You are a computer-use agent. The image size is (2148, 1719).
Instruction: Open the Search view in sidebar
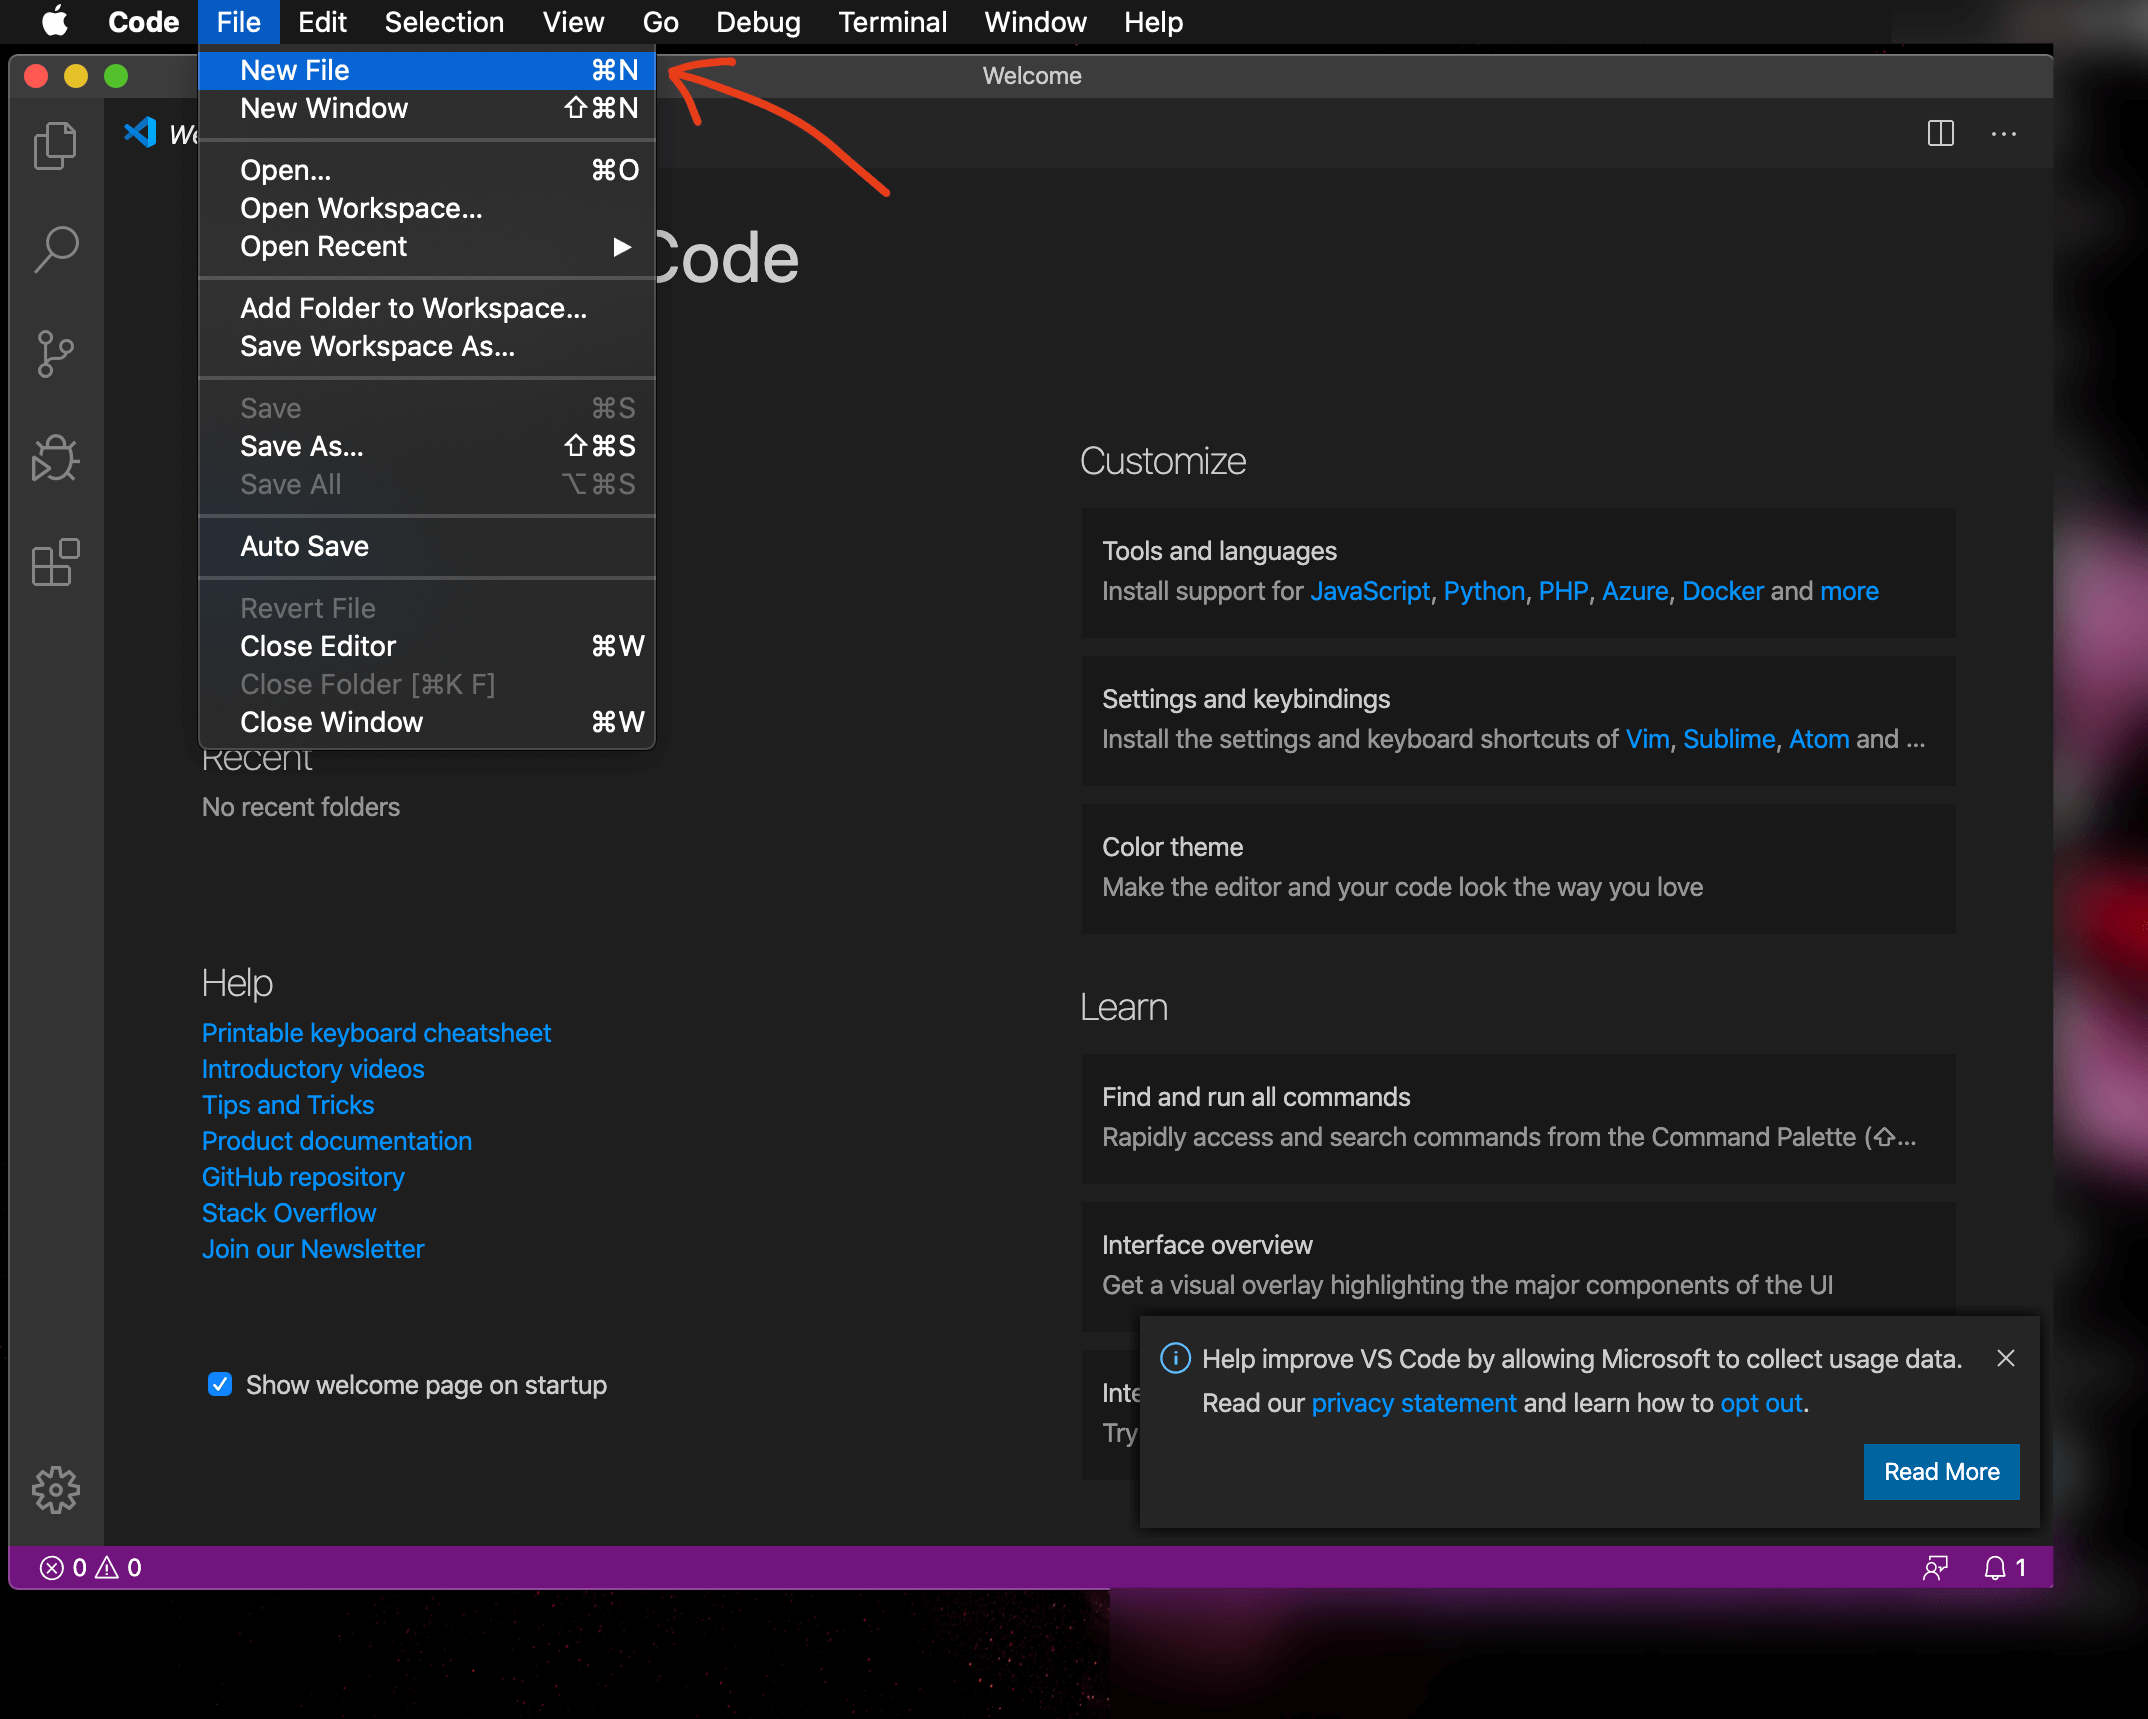click(55, 249)
